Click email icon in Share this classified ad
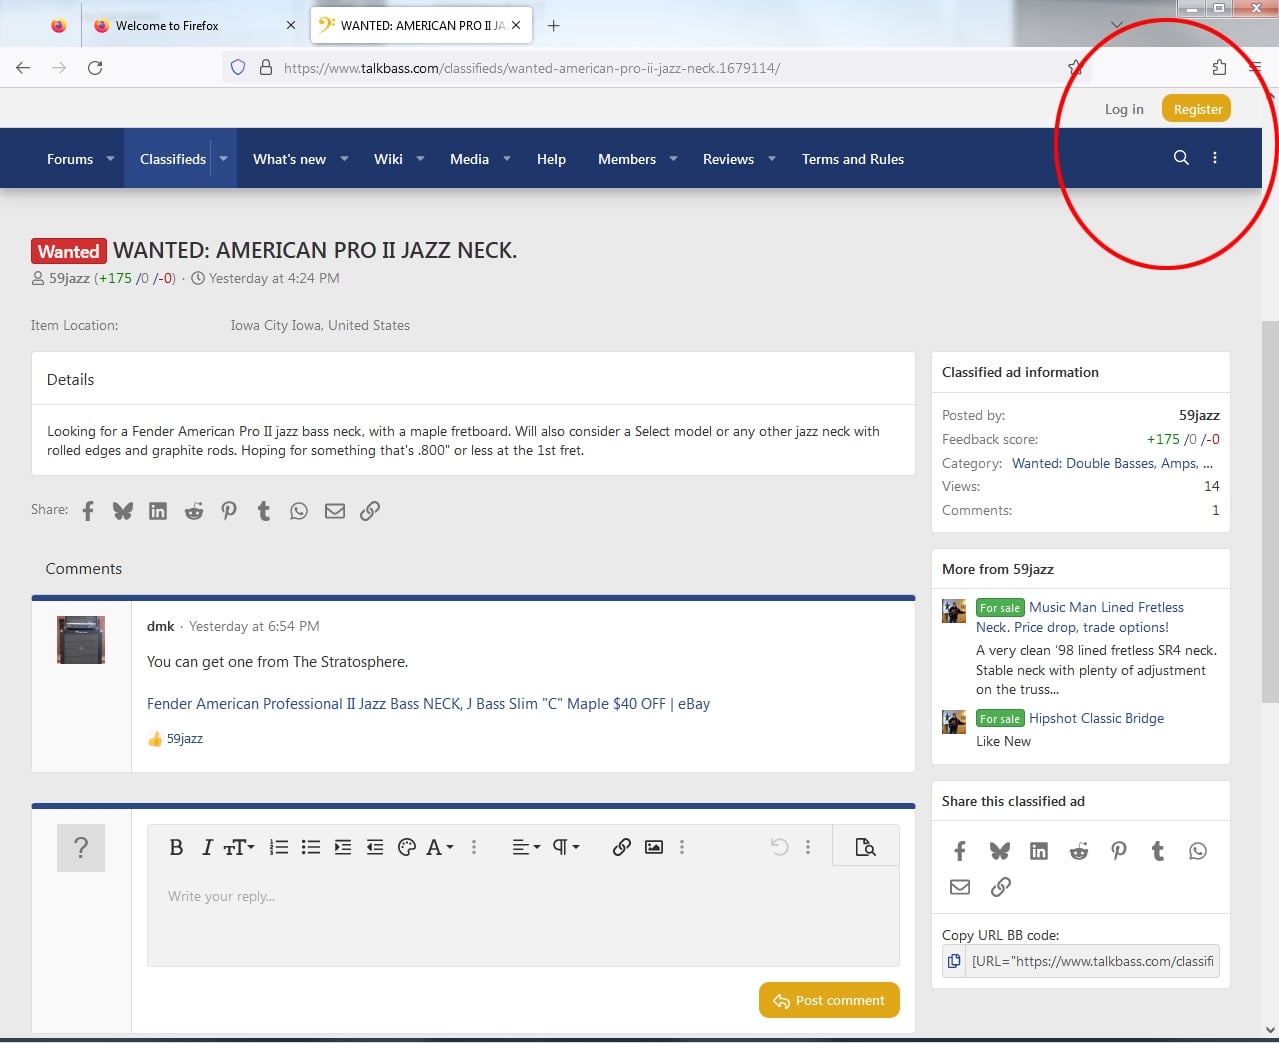 (960, 887)
